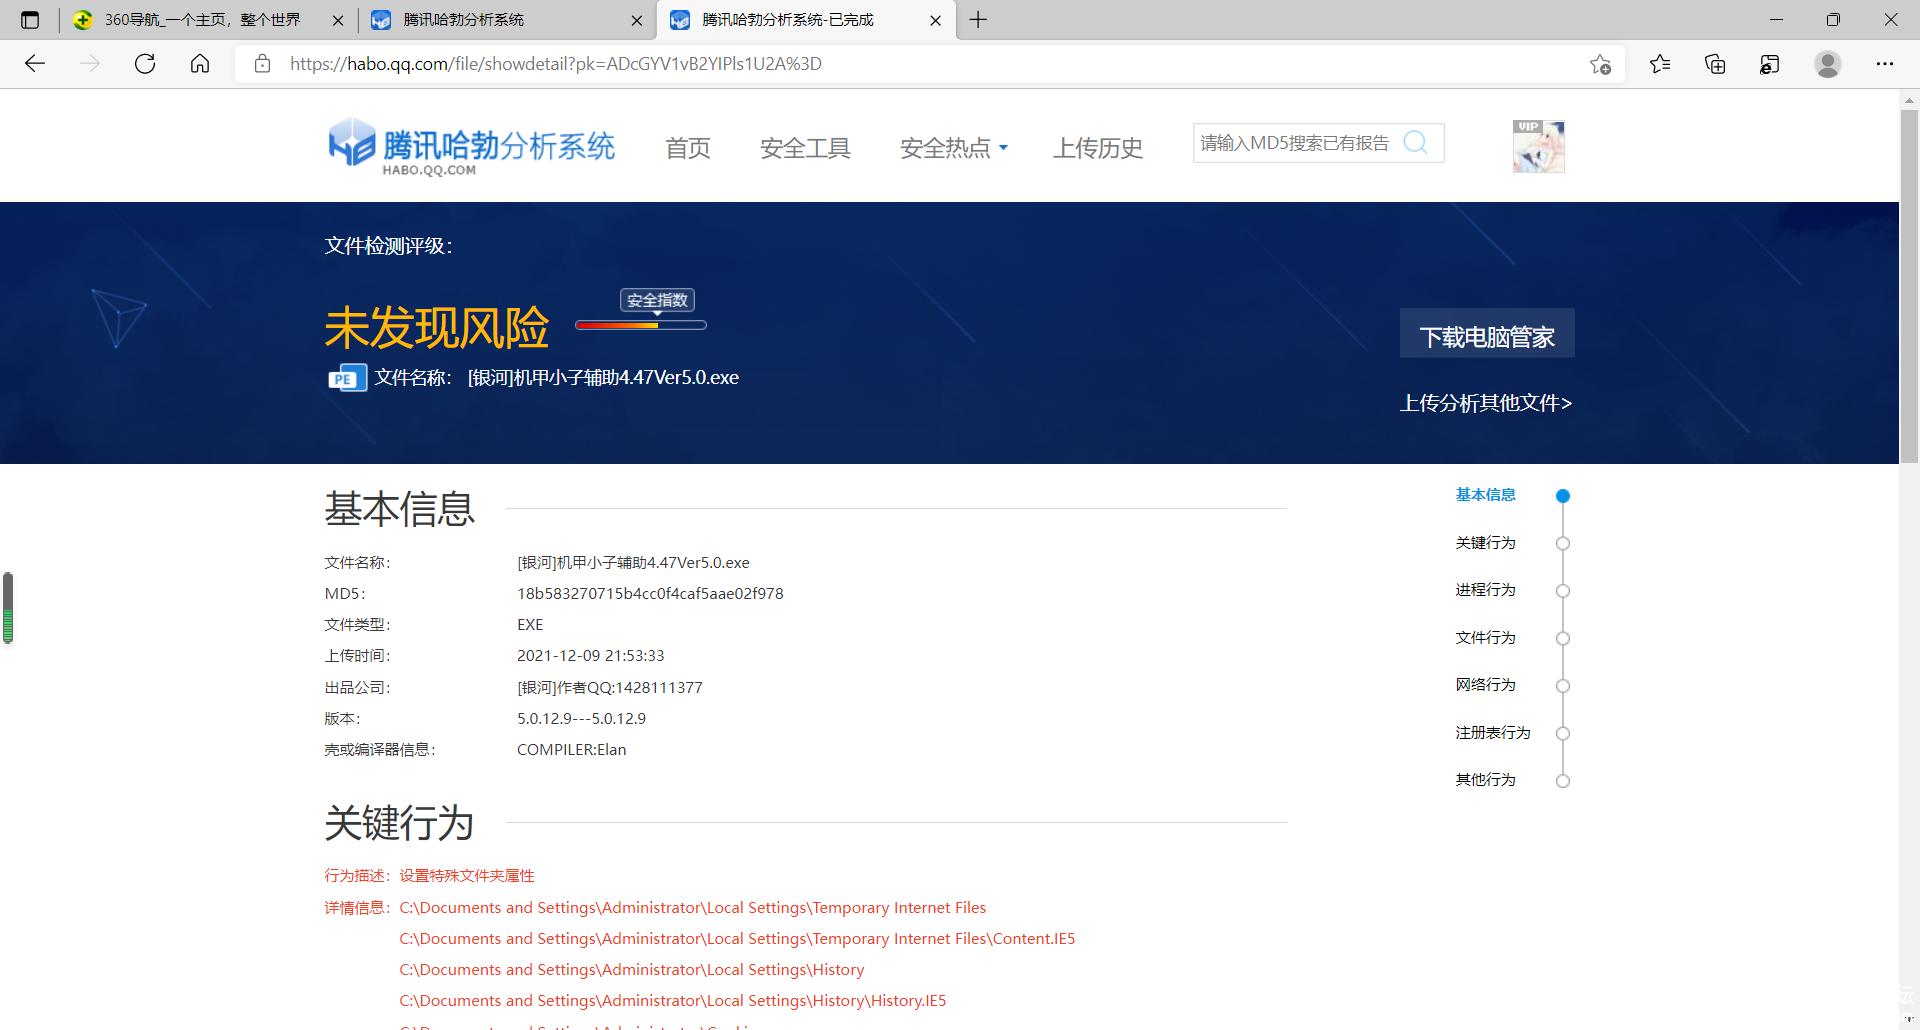Select the 文件行为 timeline dot

(1563, 638)
